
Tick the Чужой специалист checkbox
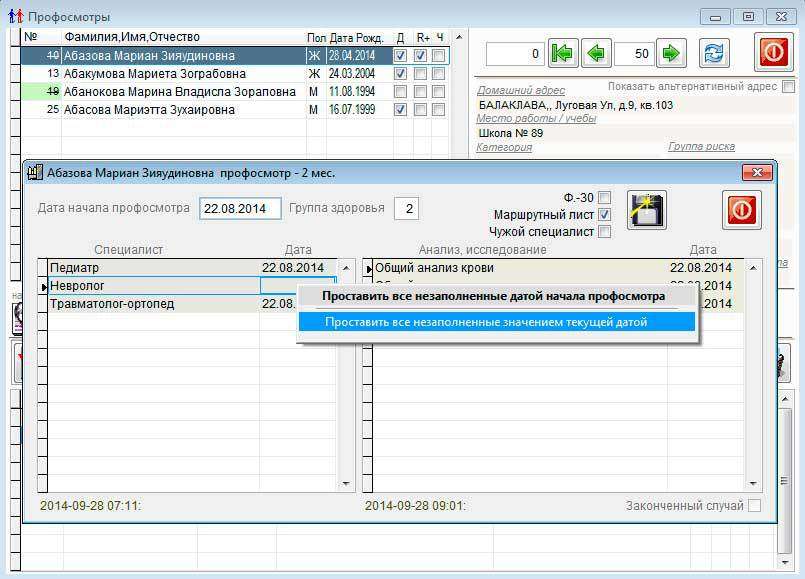604,232
